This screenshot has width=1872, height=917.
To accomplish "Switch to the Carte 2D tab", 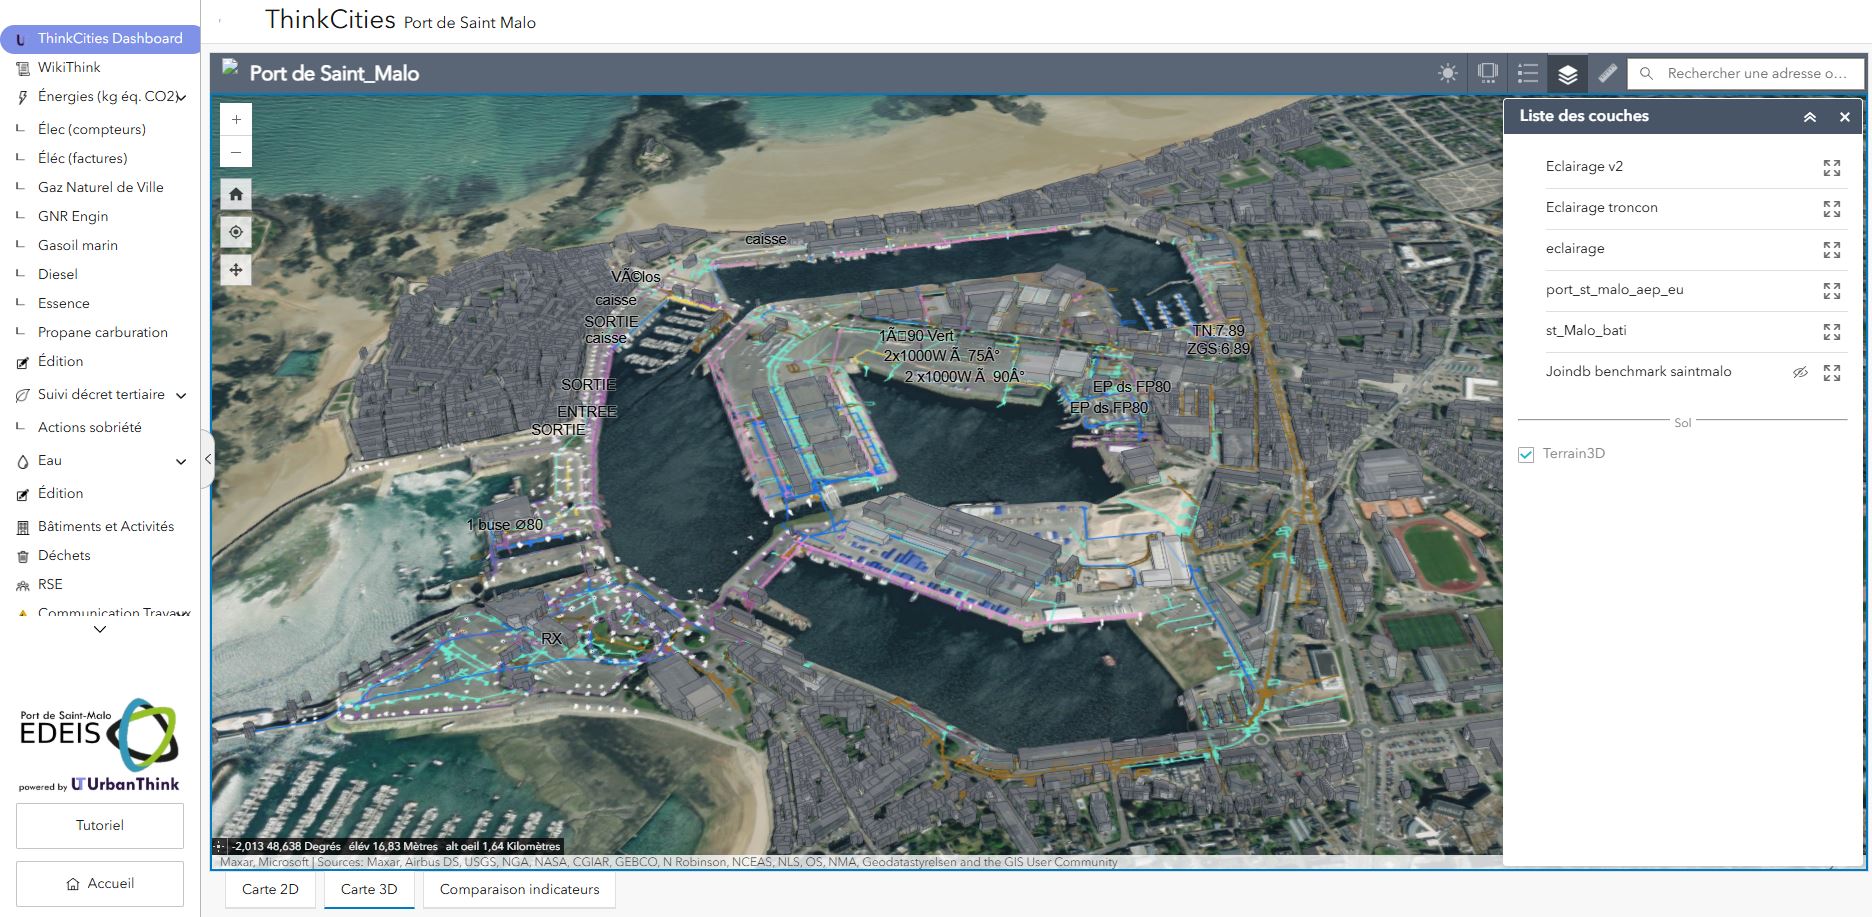I will (x=269, y=889).
